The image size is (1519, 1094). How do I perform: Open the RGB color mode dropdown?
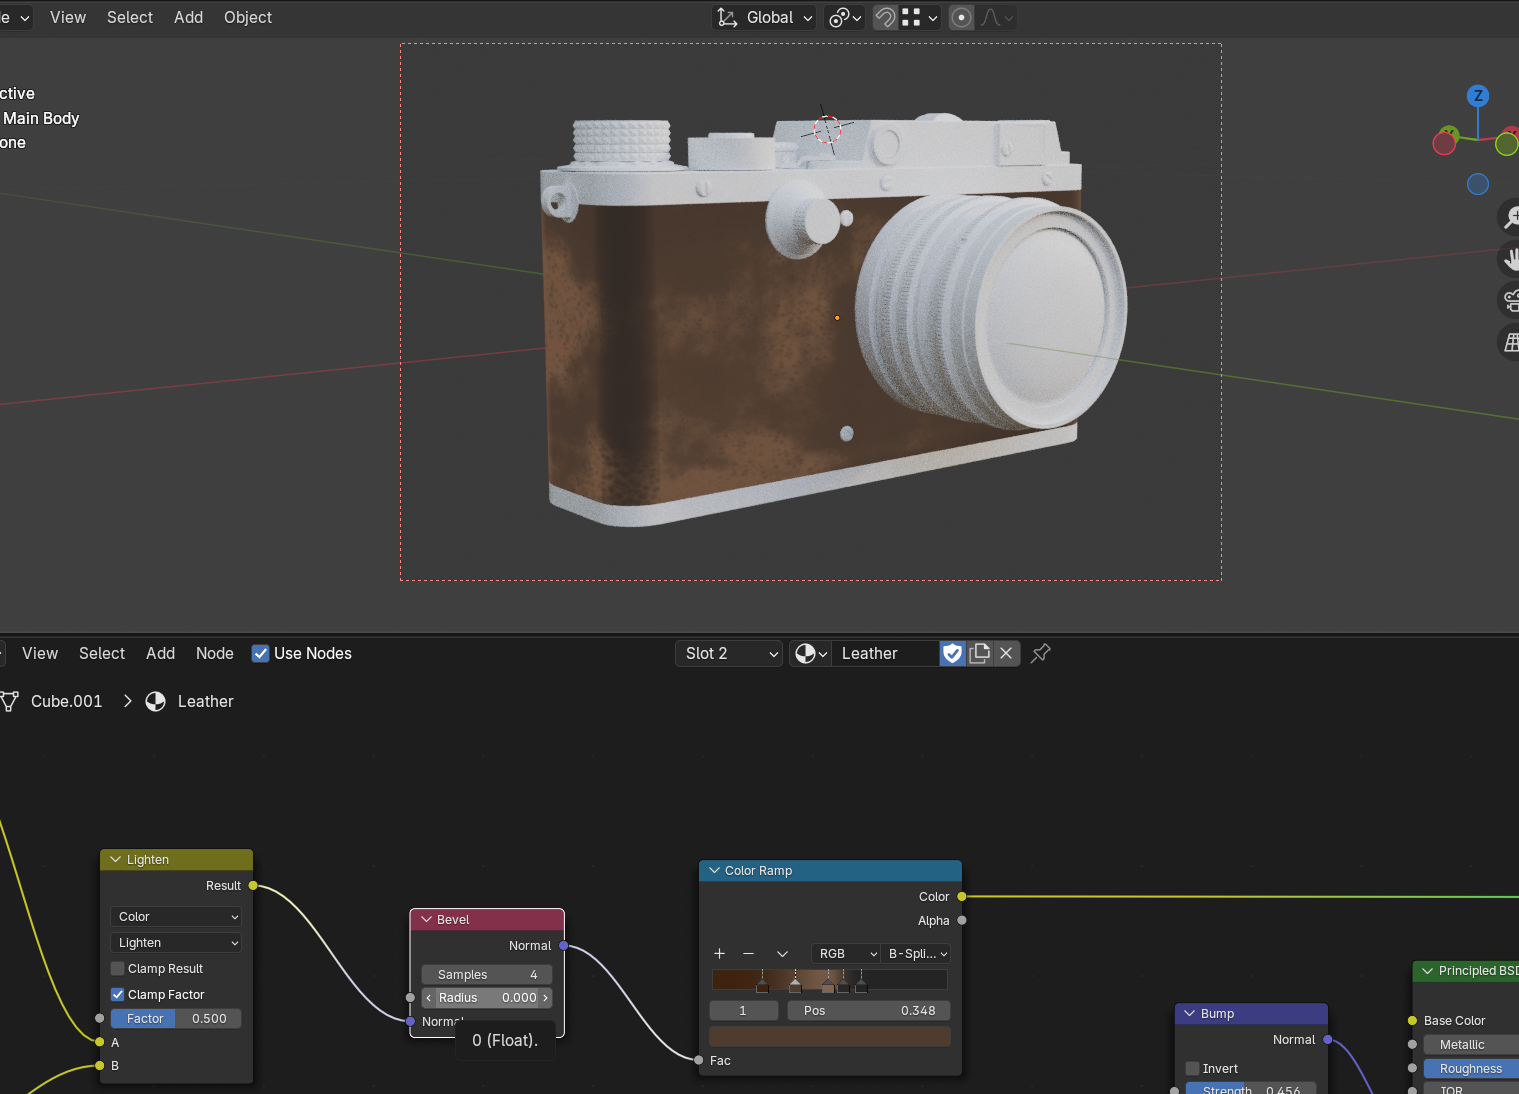[x=846, y=953]
